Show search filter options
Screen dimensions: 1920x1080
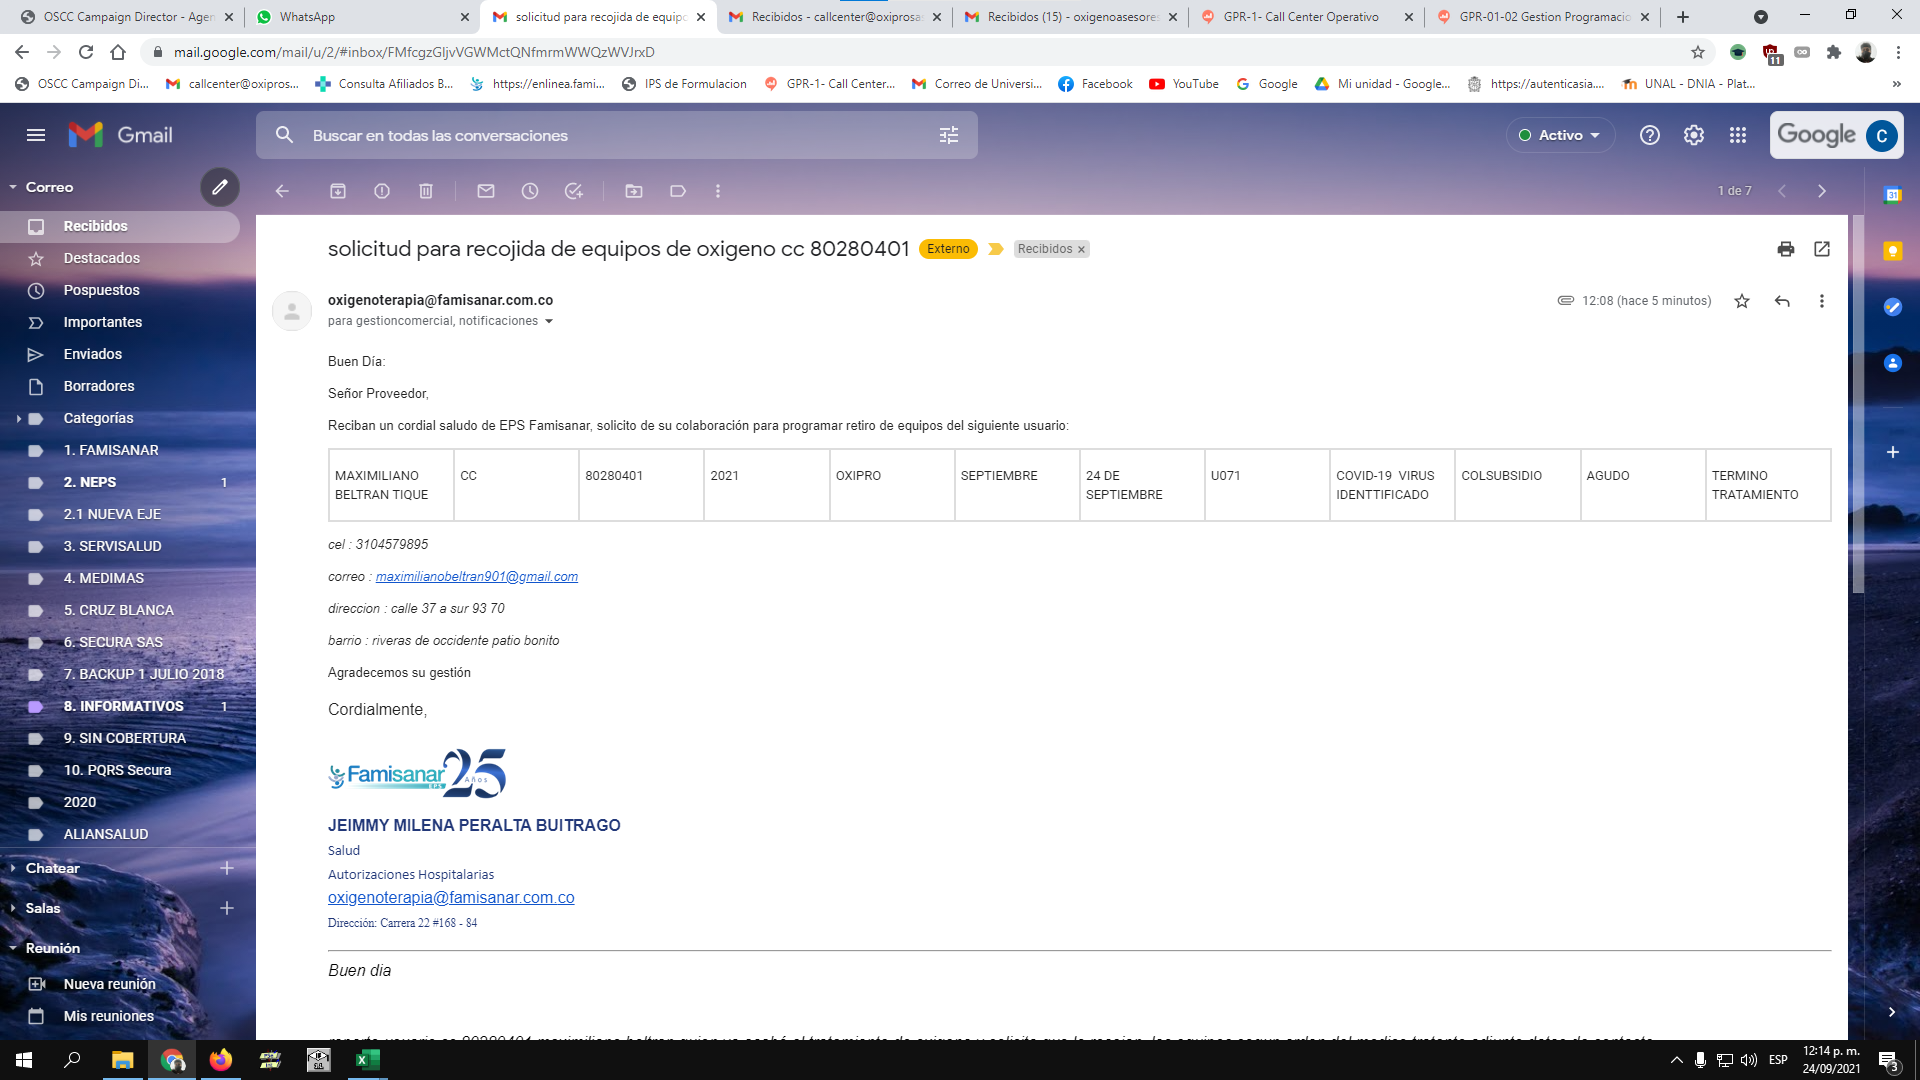(949, 135)
